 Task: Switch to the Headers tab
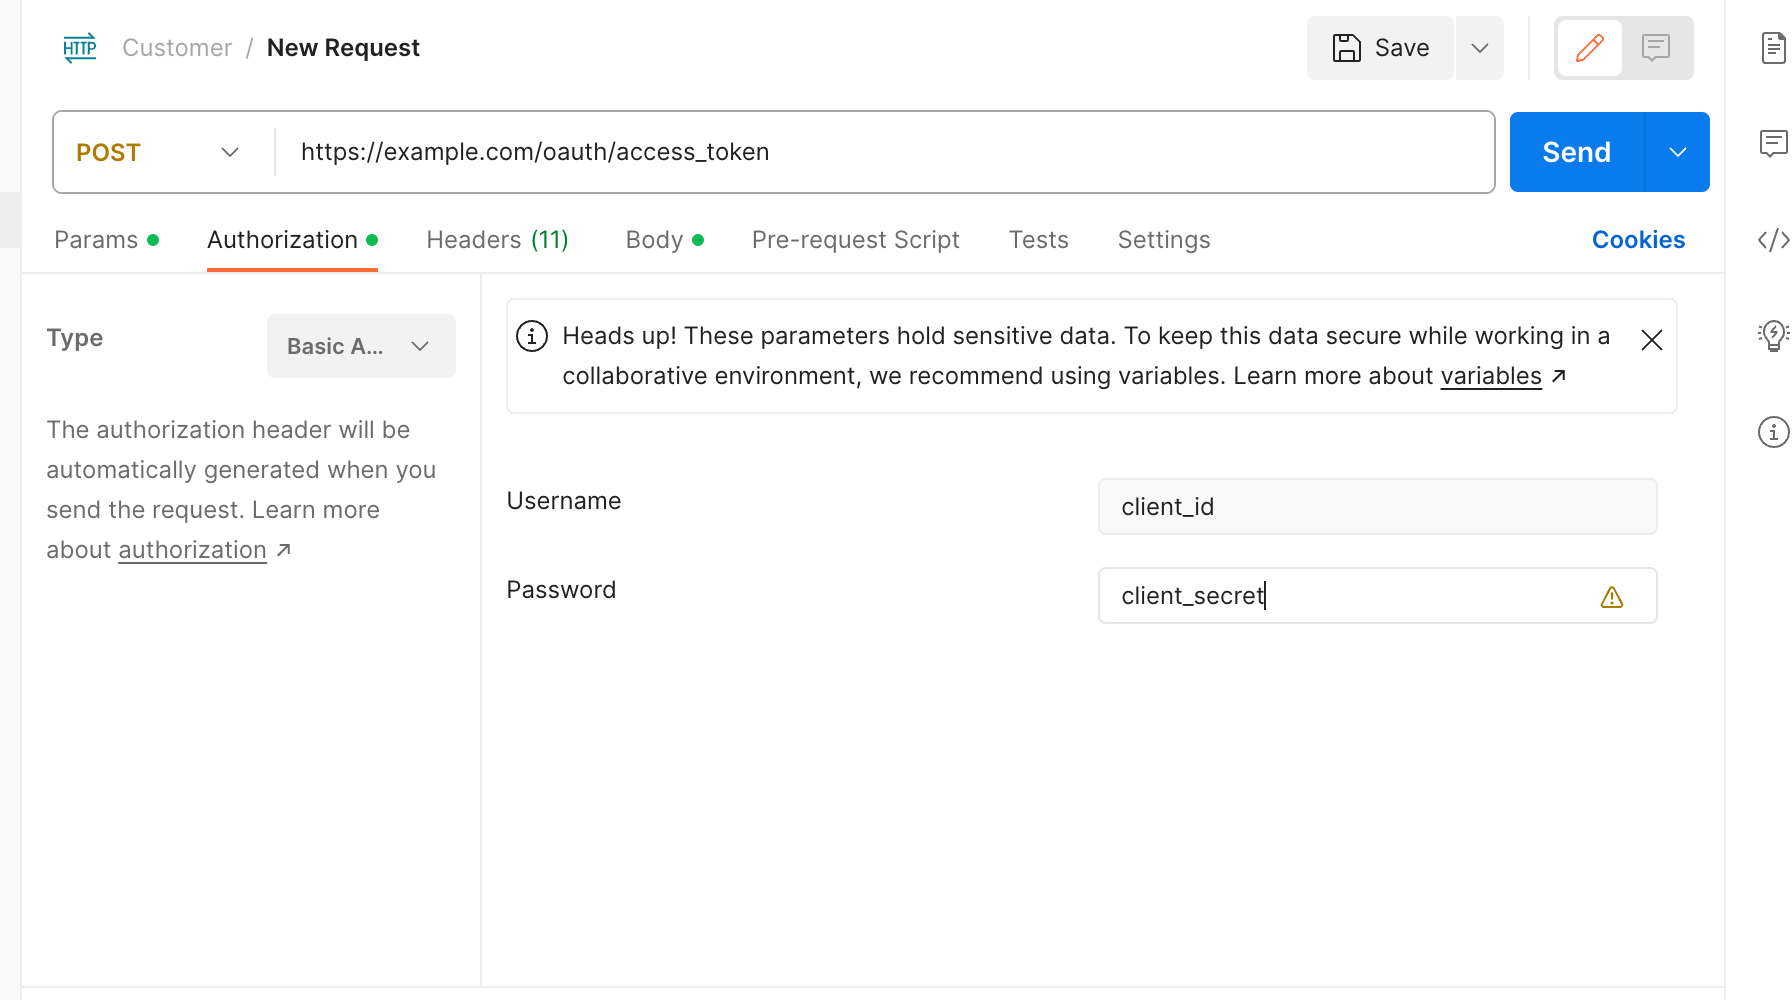tap(497, 240)
